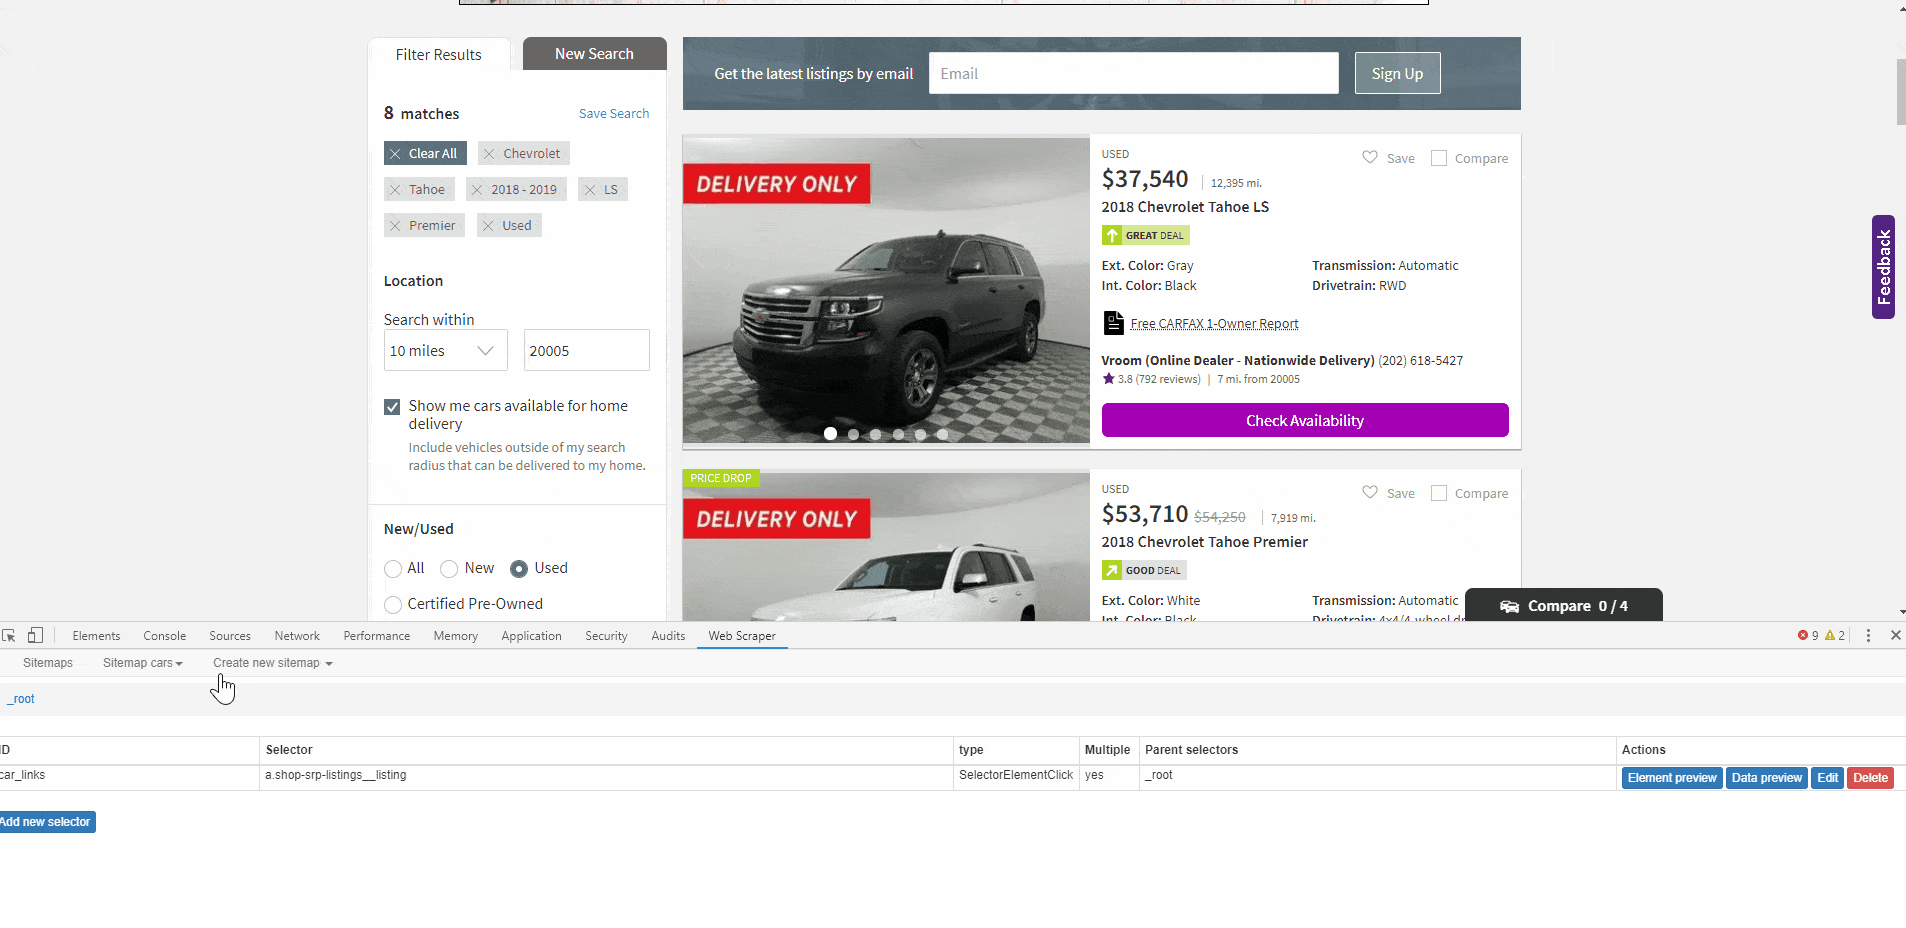Click Data preview for car_links
Image resolution: width=1906 pixels, height=928 pixels.
pos(1767,778)
